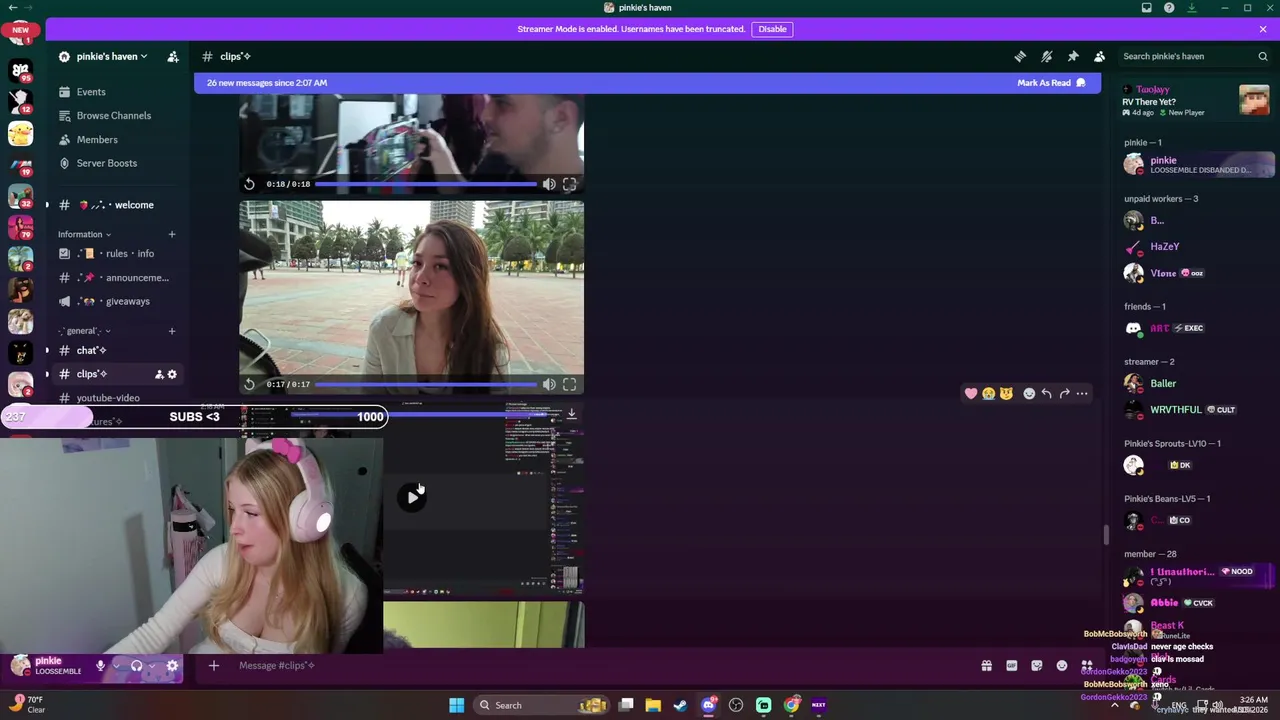Viewport: 1280px width, 720px height.
Task: Click the taskbar Search box
Action: tap(540, 705)
